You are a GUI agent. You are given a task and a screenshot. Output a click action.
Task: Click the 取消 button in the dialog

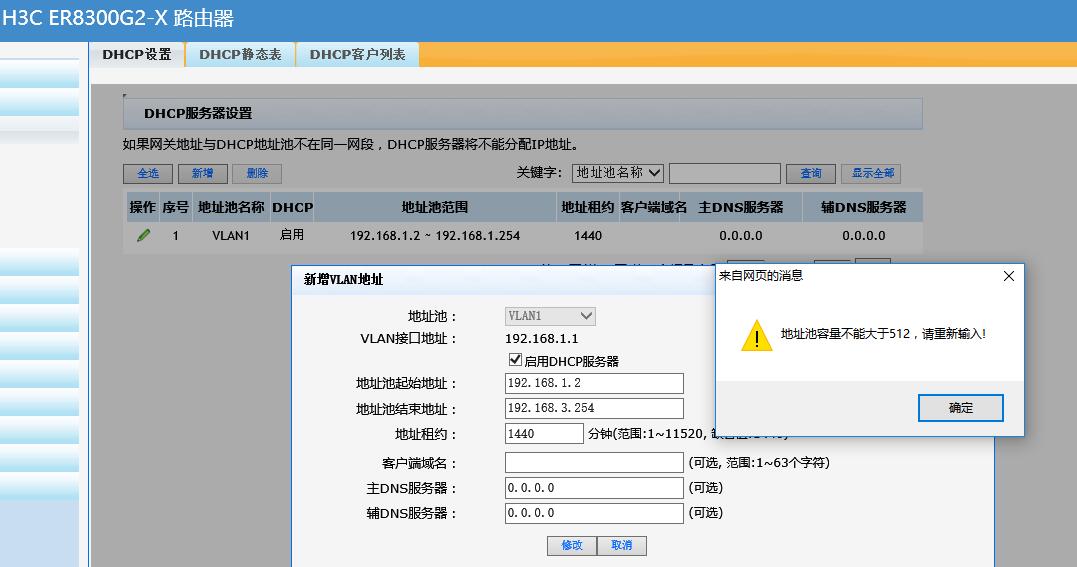[x=622, y=545]
